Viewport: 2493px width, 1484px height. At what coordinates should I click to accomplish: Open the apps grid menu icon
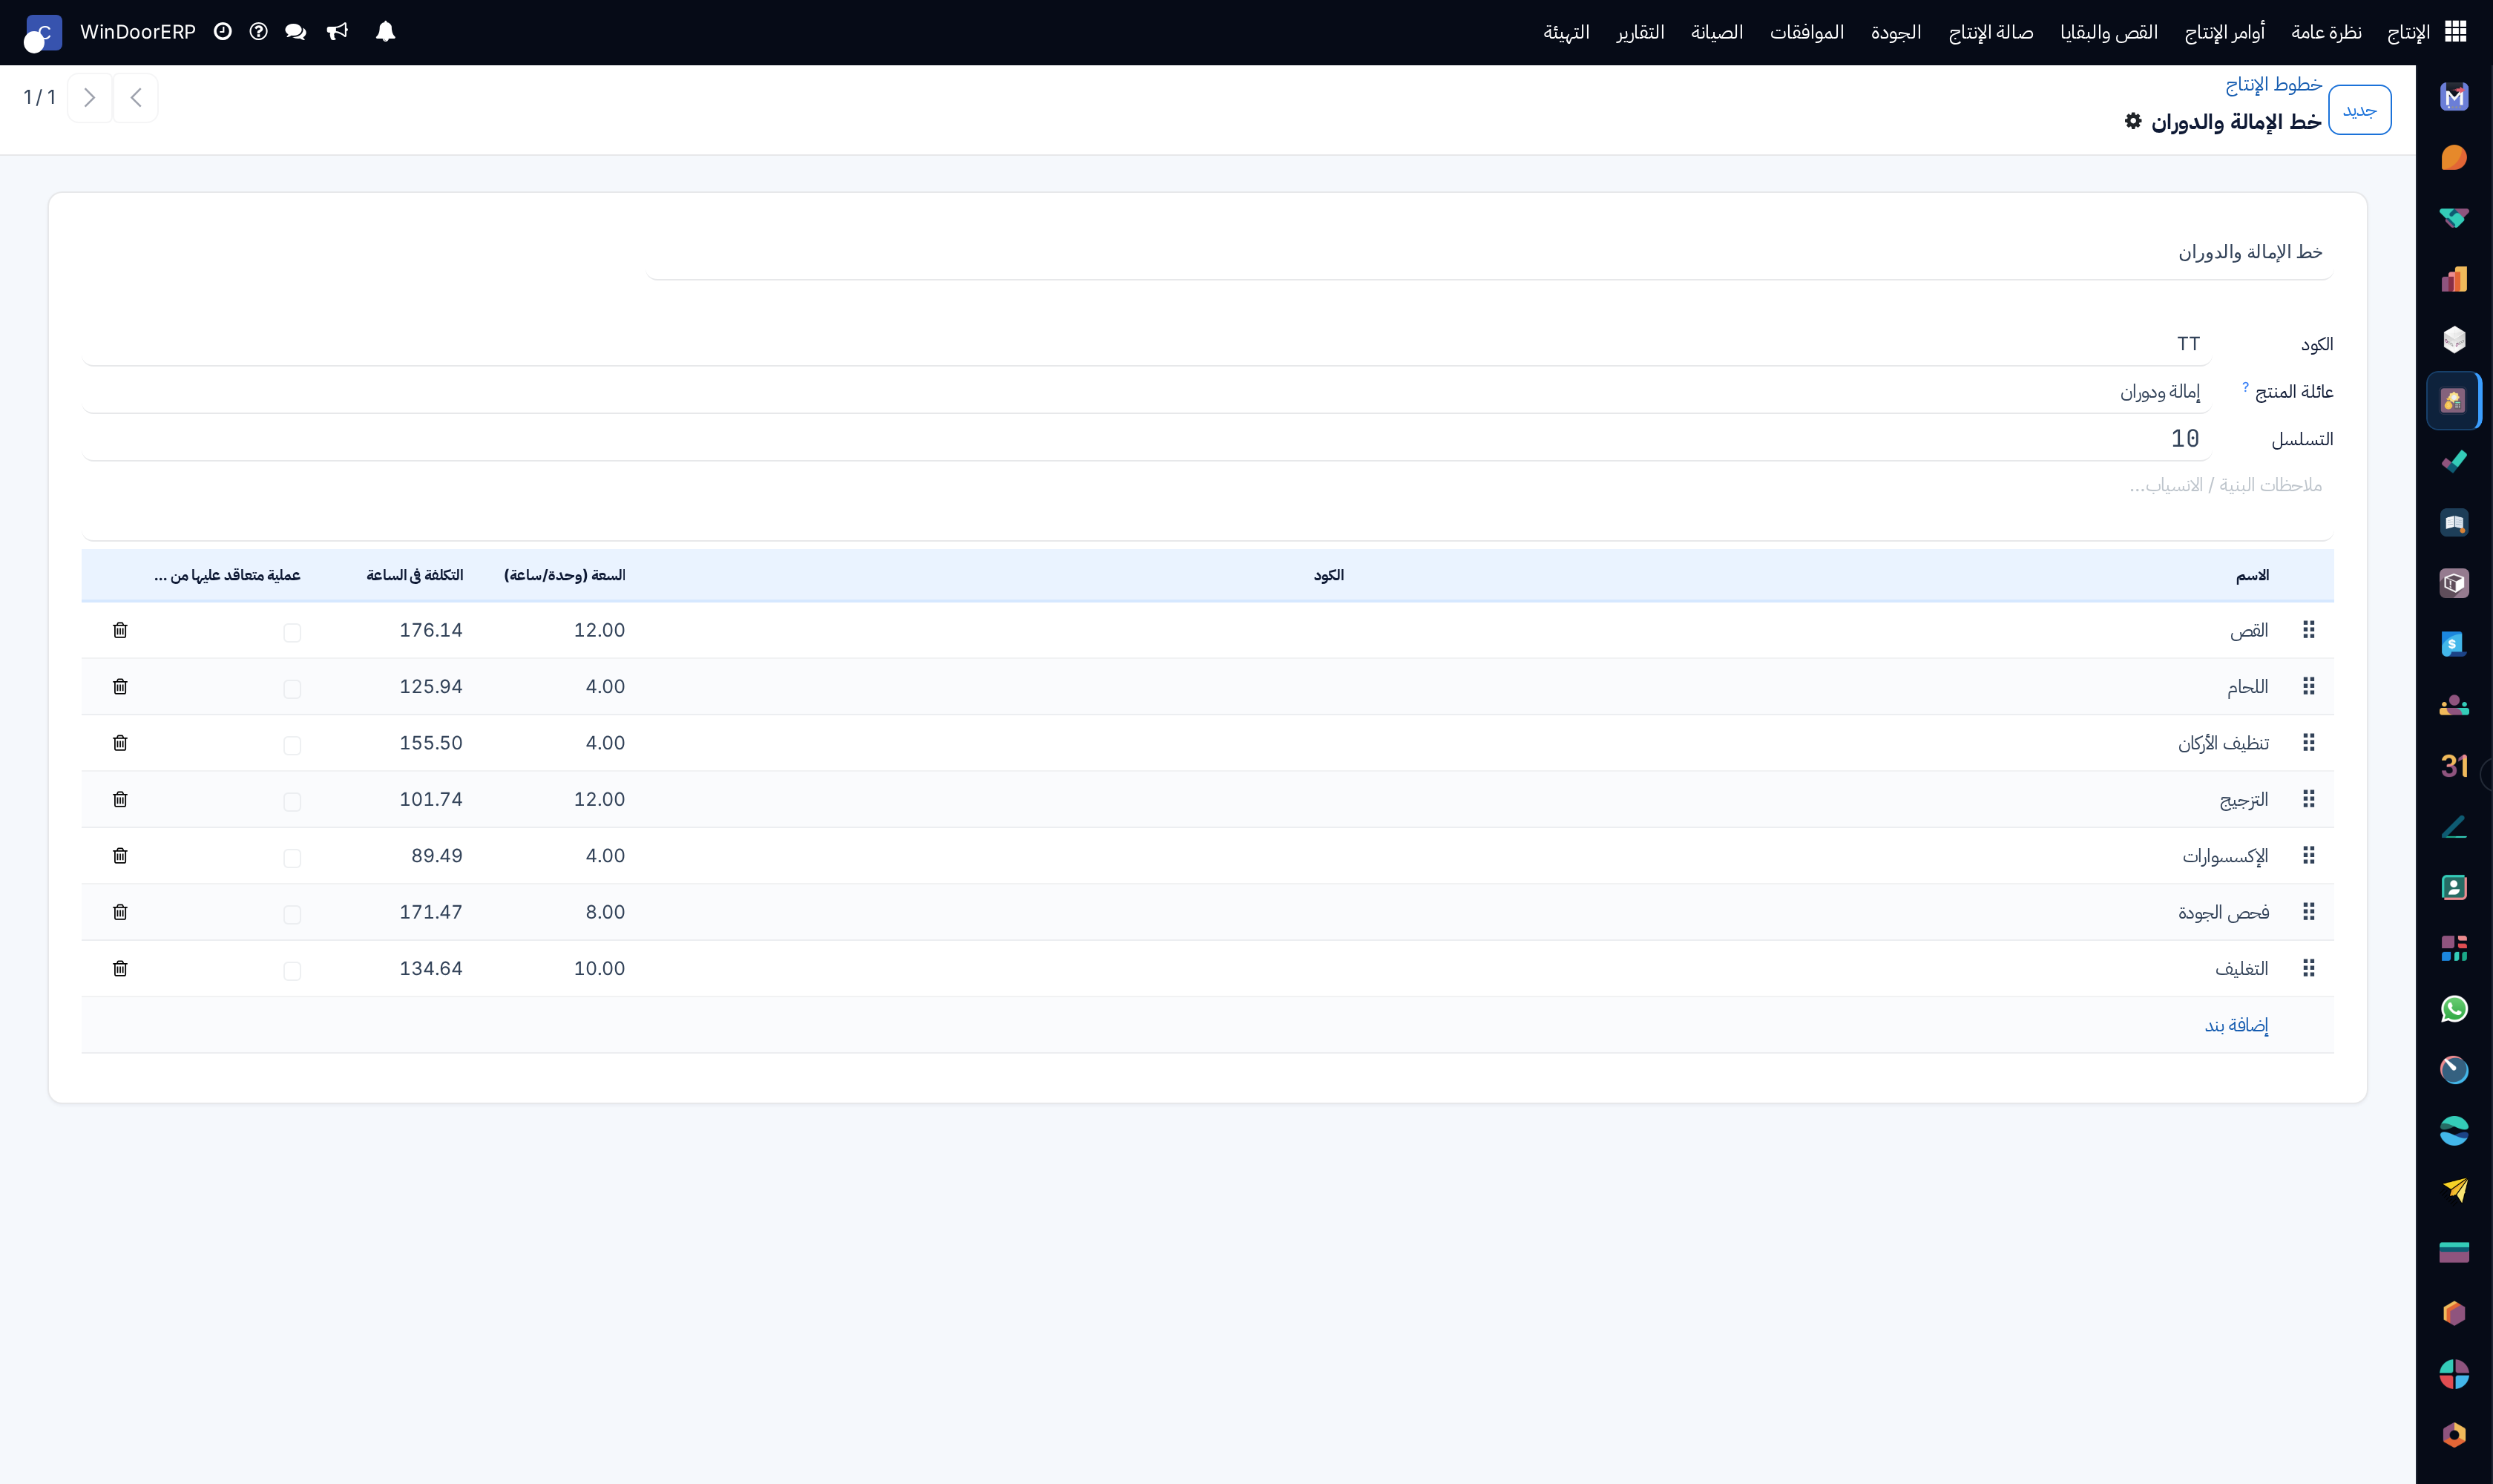coord(2456,32)
